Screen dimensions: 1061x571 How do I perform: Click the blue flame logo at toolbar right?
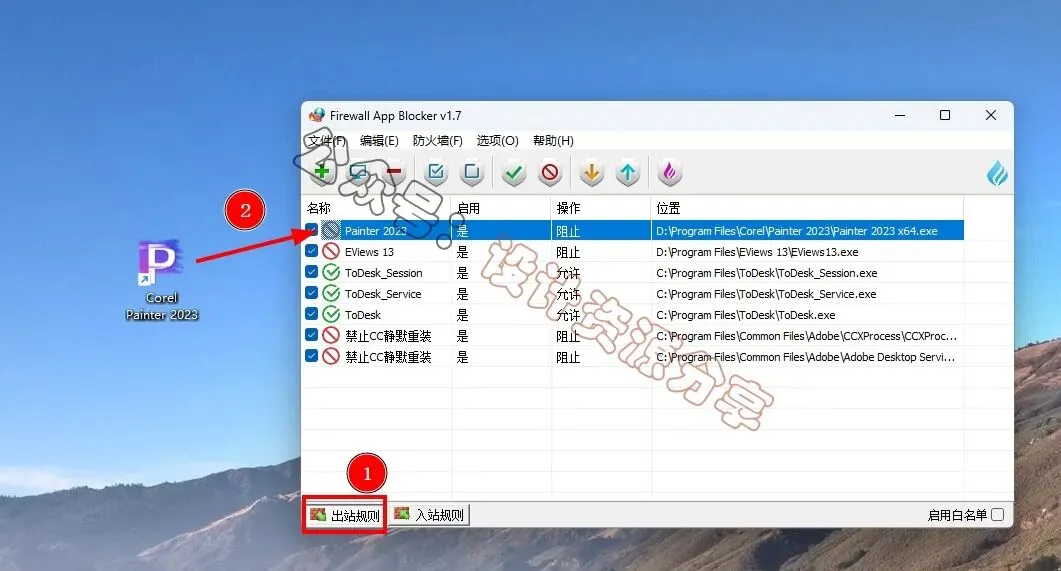(997, 174)
